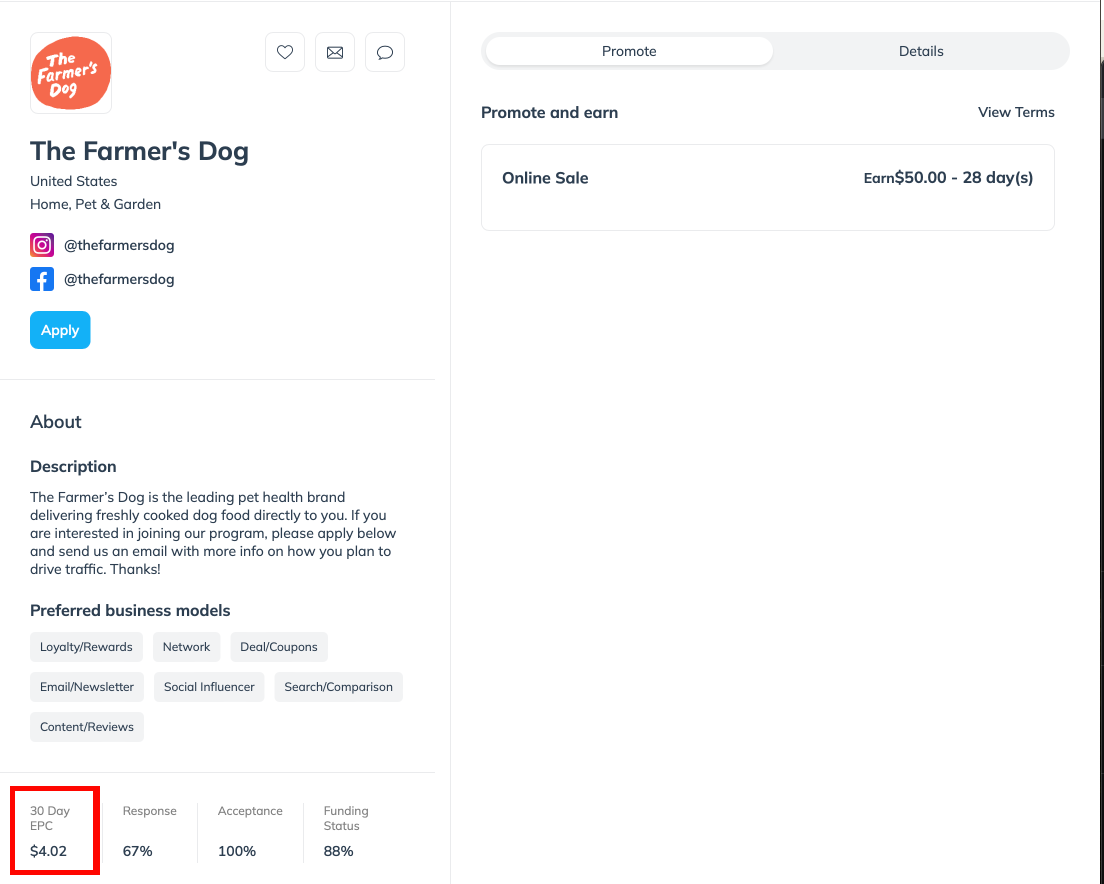Switch to the Promote tab
Screen dimensions: 1104x884
(629, 51)
